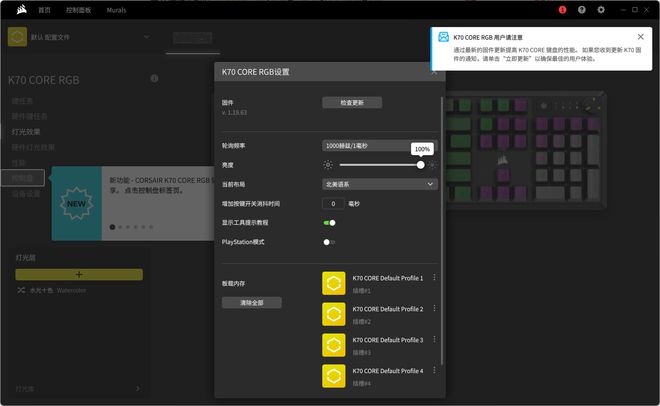
Task: Click the K70 CORE Default Profile 3 name
Action: 388,340
